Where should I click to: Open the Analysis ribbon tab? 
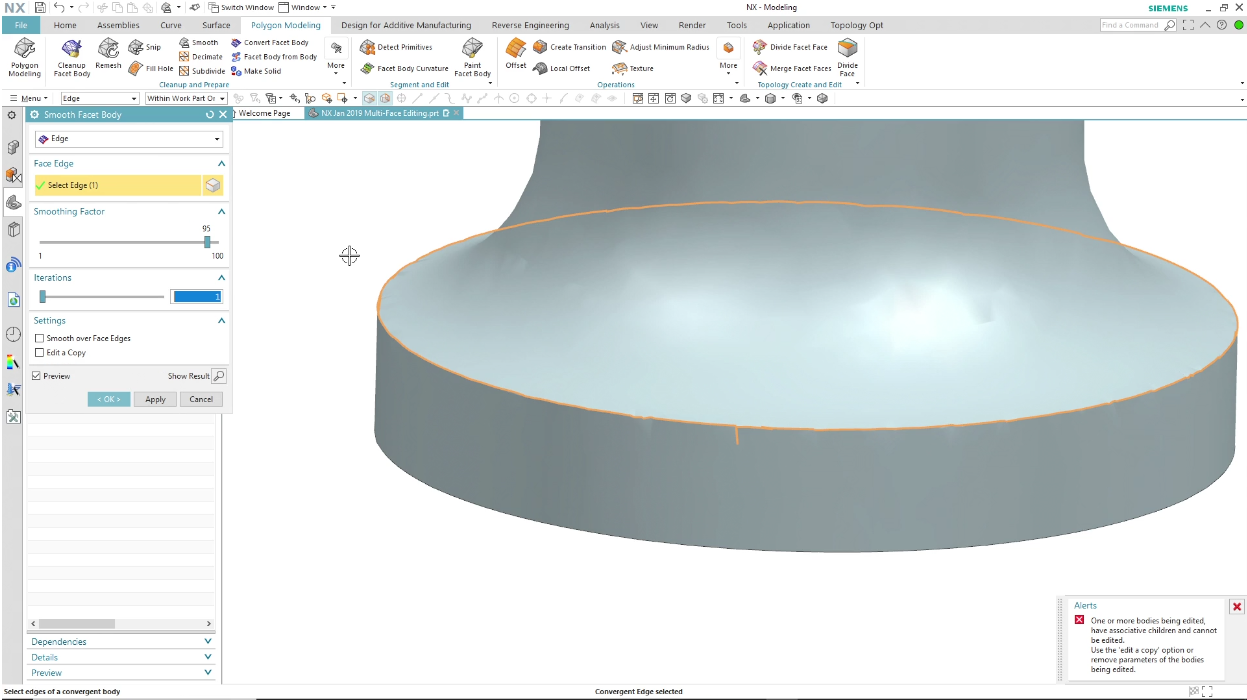coord(604,25)
